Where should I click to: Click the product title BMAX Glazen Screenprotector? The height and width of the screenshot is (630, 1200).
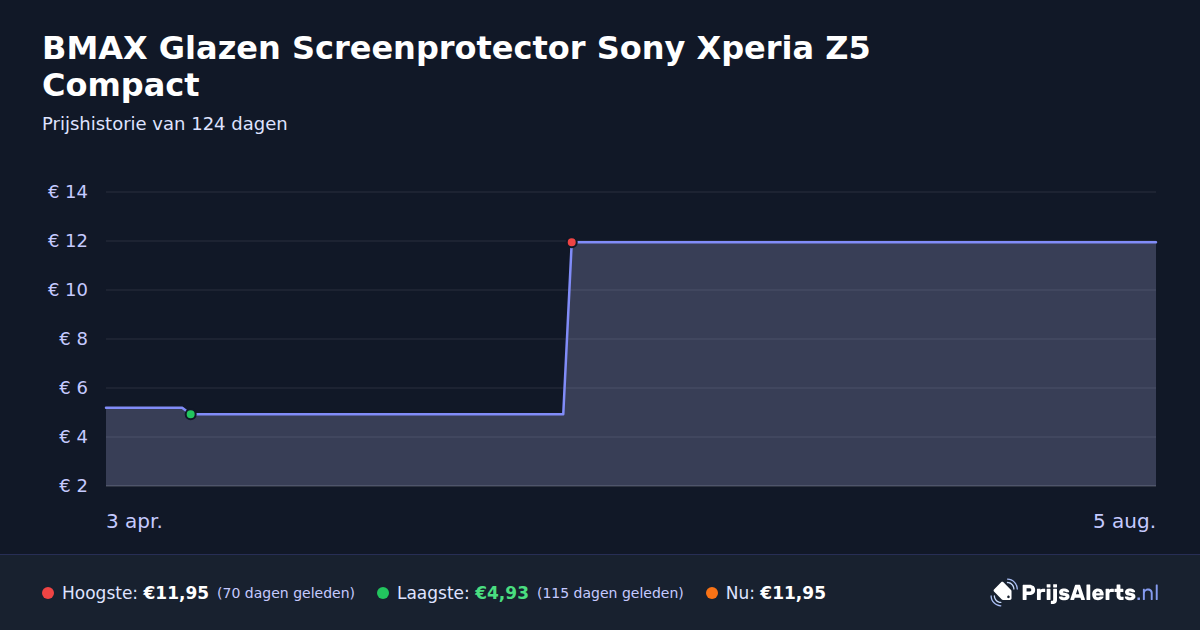456,66
